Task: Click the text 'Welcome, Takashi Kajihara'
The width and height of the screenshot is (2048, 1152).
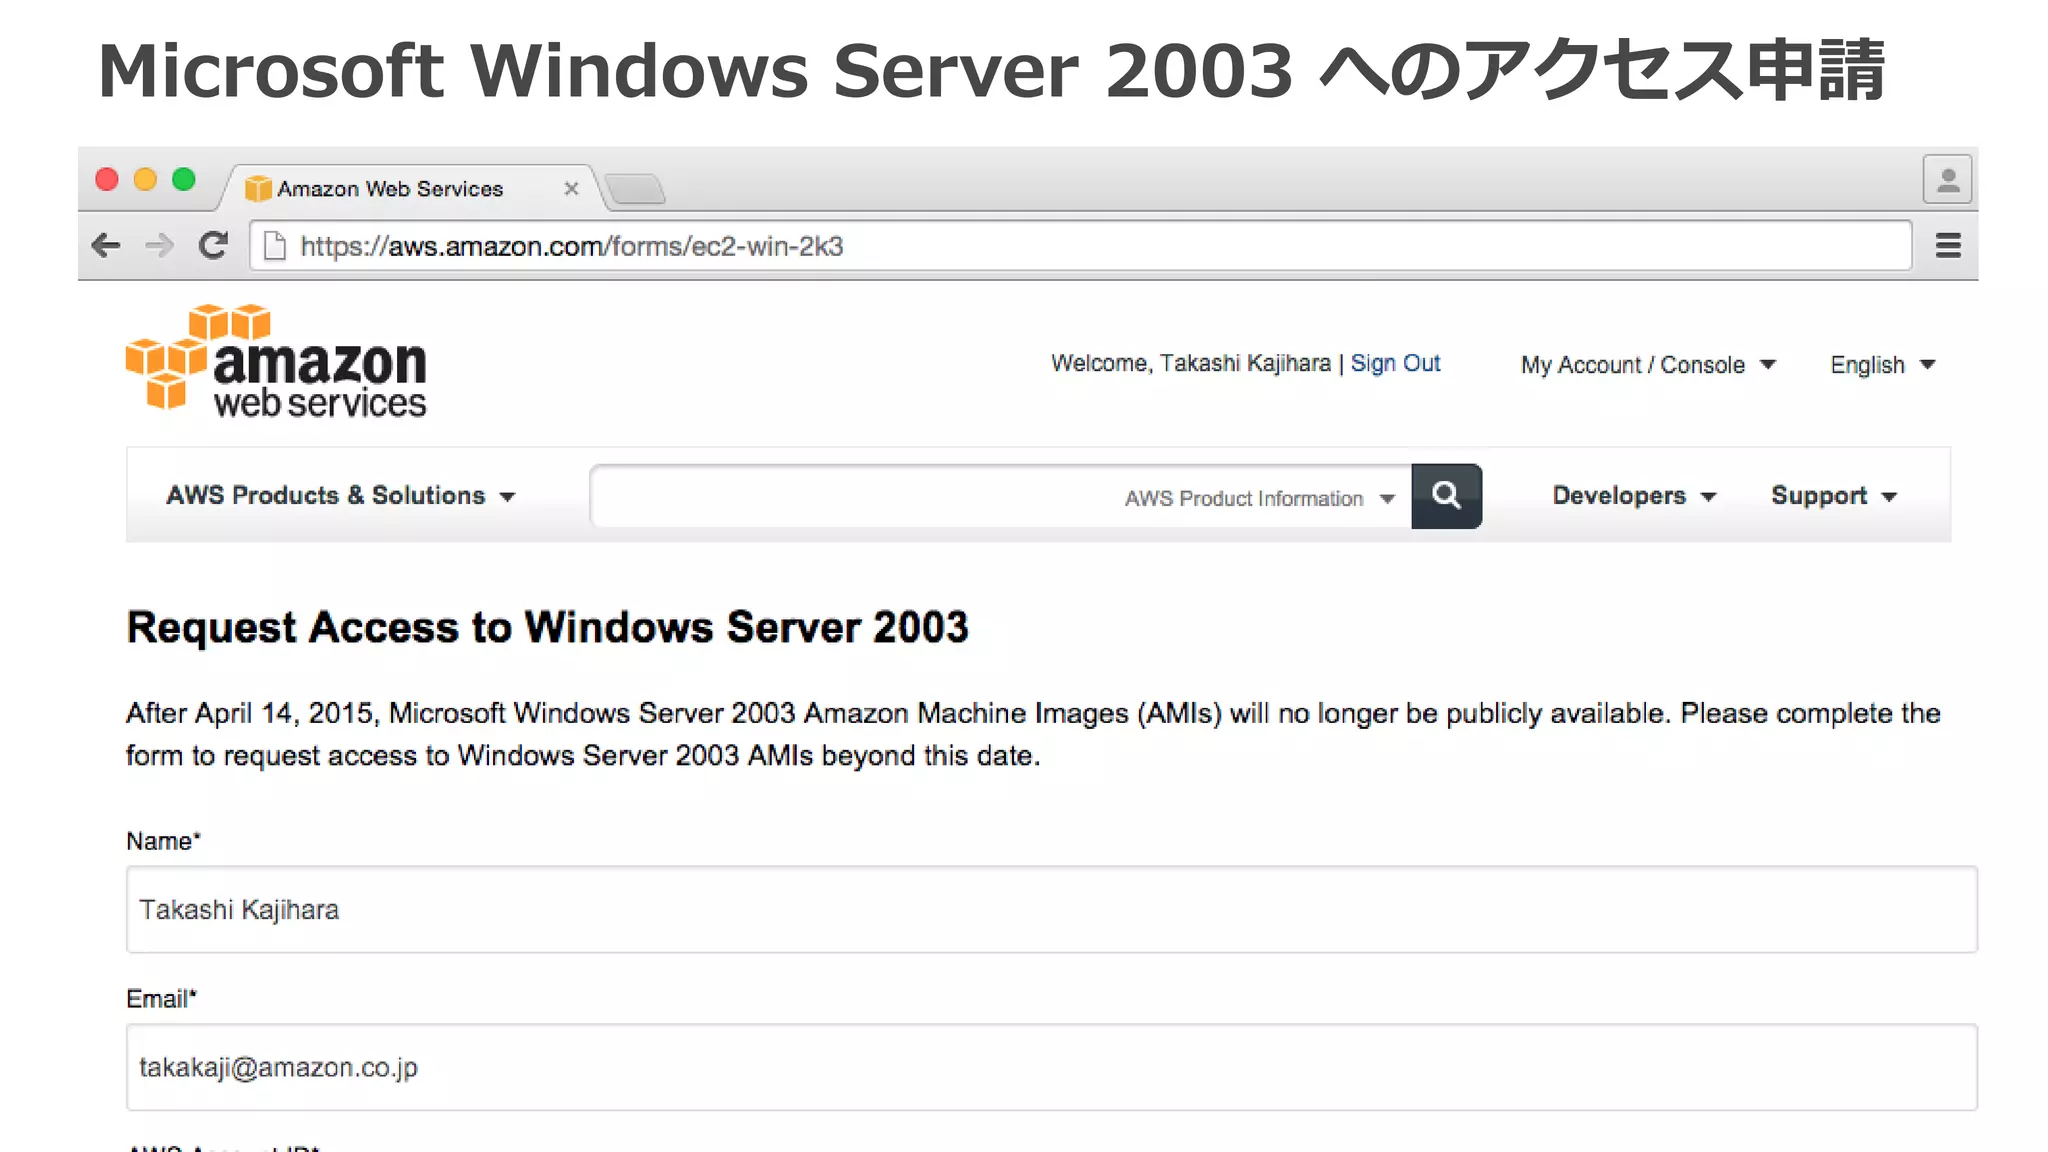Action: pos(1190,363)
